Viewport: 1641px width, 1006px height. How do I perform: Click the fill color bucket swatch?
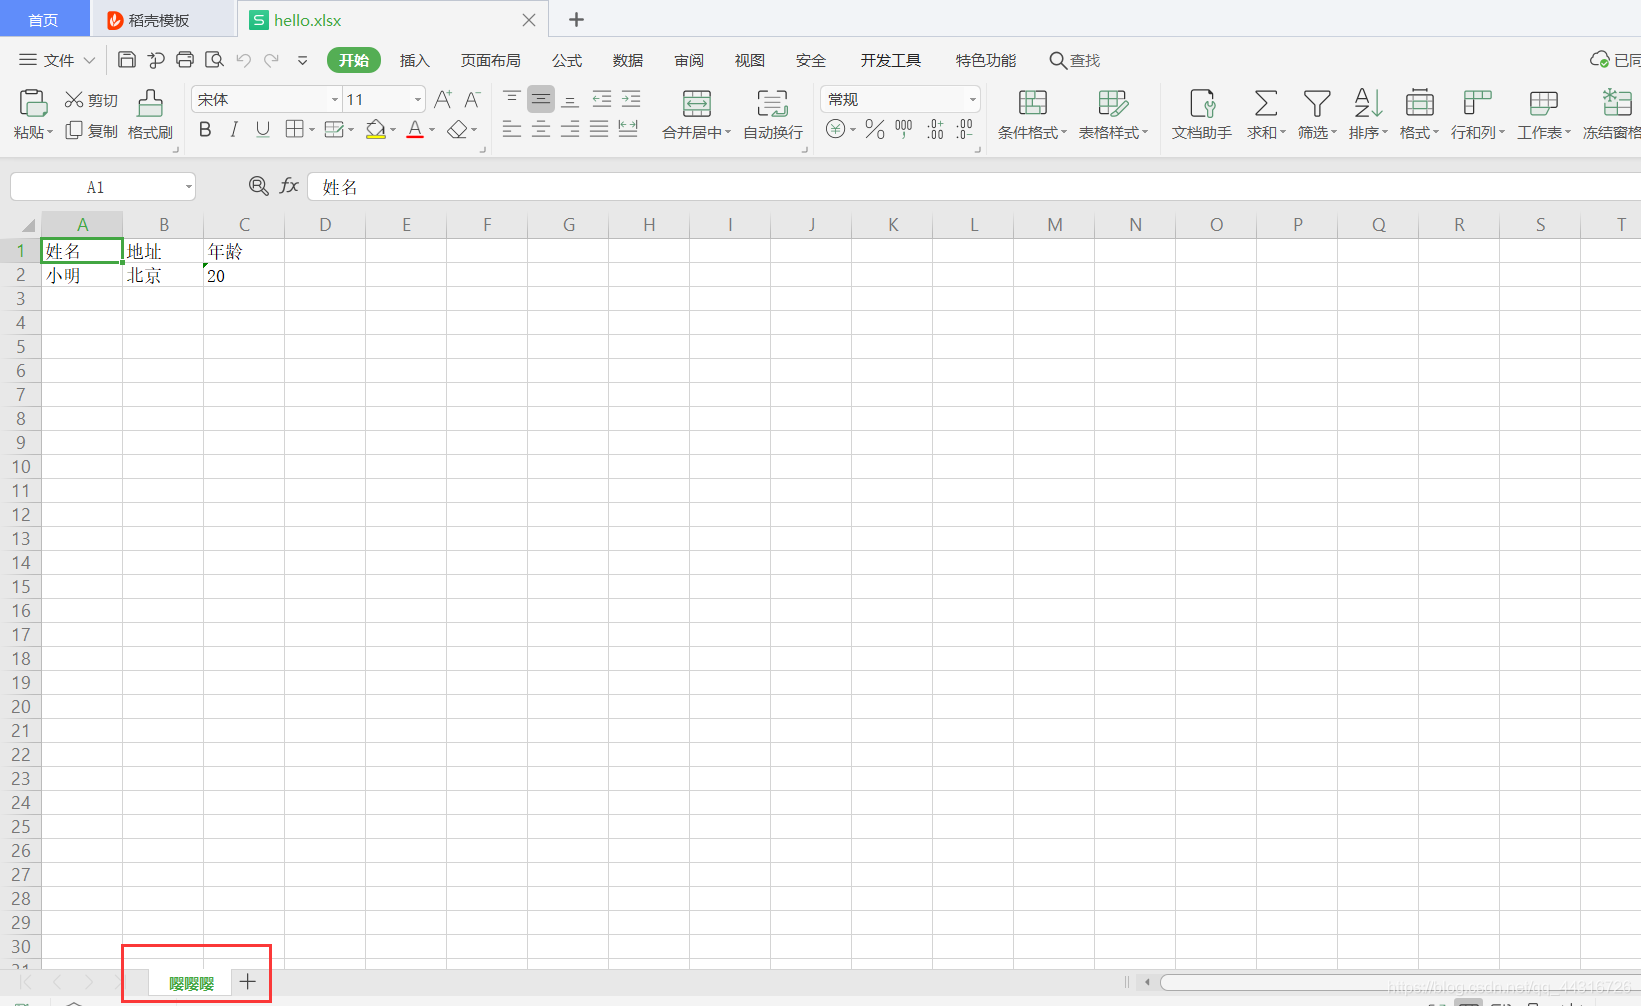click(376, 129)
